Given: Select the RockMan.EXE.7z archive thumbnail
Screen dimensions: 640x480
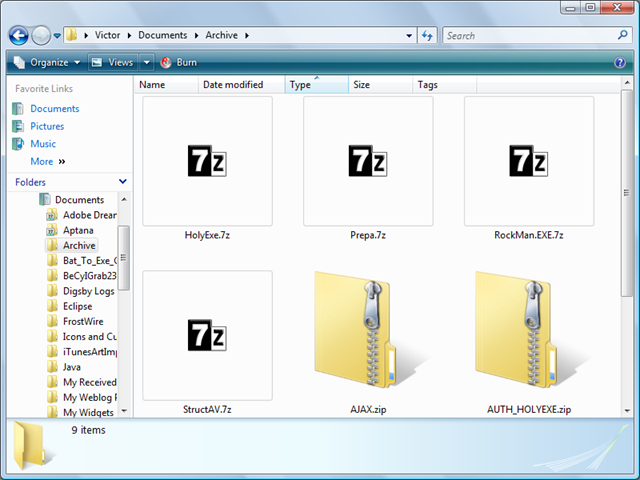Looking at the screenshot, I should click(x=529, y=161).
